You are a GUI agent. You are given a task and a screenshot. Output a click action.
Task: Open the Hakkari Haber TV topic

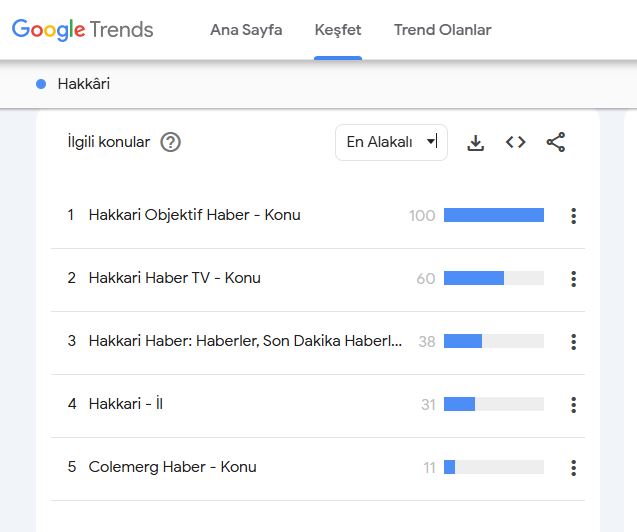(x=174, y=278)
